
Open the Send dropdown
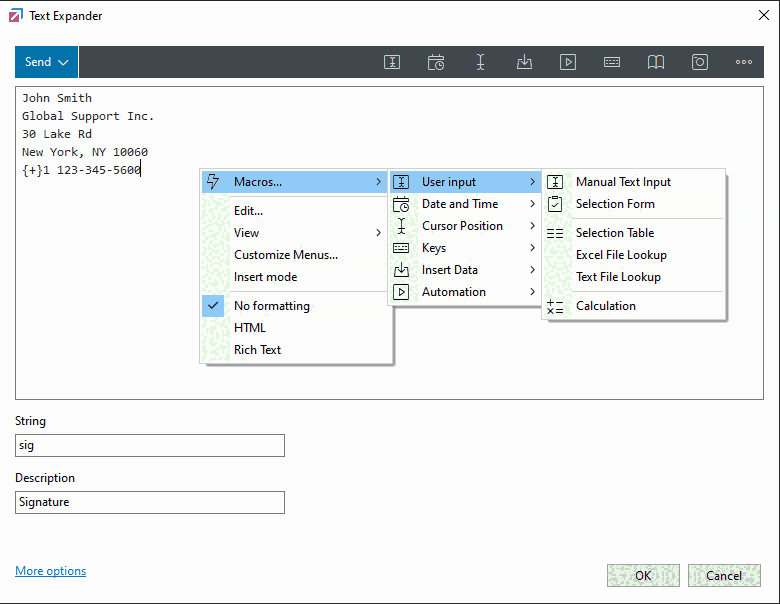(x=46, y=62)
